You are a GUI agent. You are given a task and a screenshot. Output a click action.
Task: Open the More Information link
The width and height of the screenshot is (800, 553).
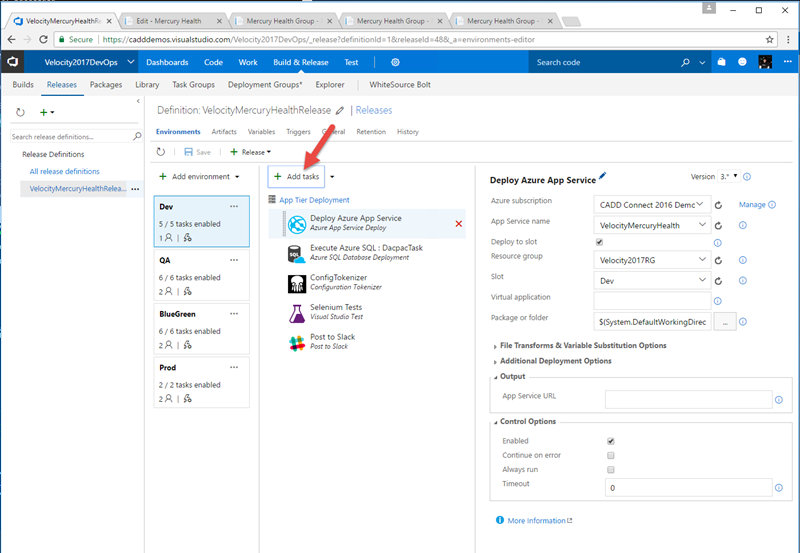(536, 520)
